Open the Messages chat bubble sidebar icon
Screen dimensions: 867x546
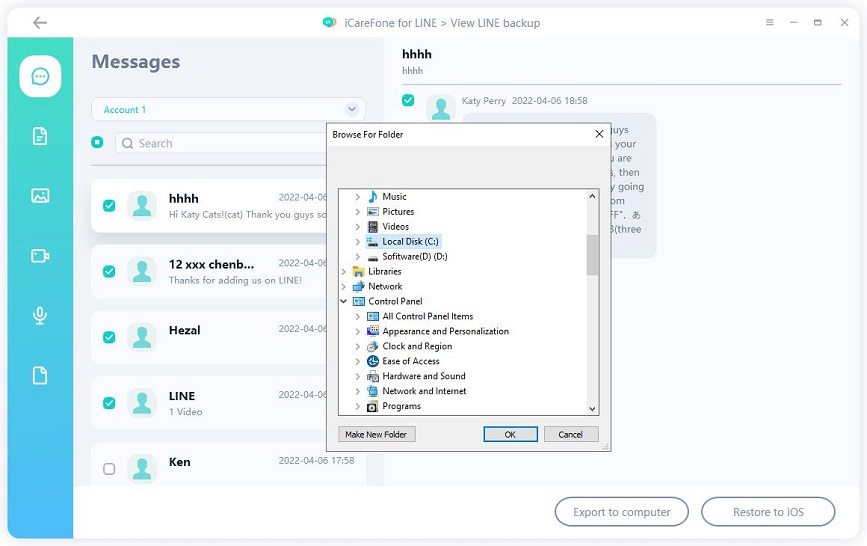coord(40,76)
